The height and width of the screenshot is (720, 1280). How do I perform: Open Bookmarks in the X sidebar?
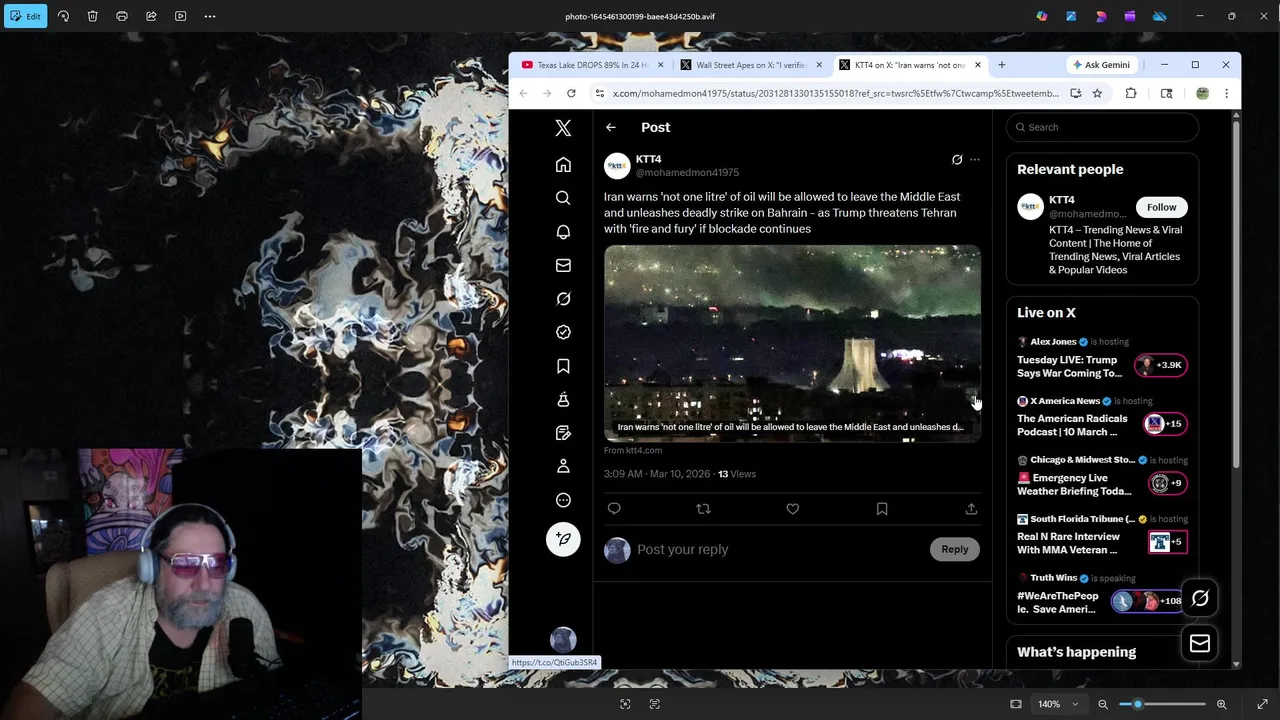tap(563, 366)
